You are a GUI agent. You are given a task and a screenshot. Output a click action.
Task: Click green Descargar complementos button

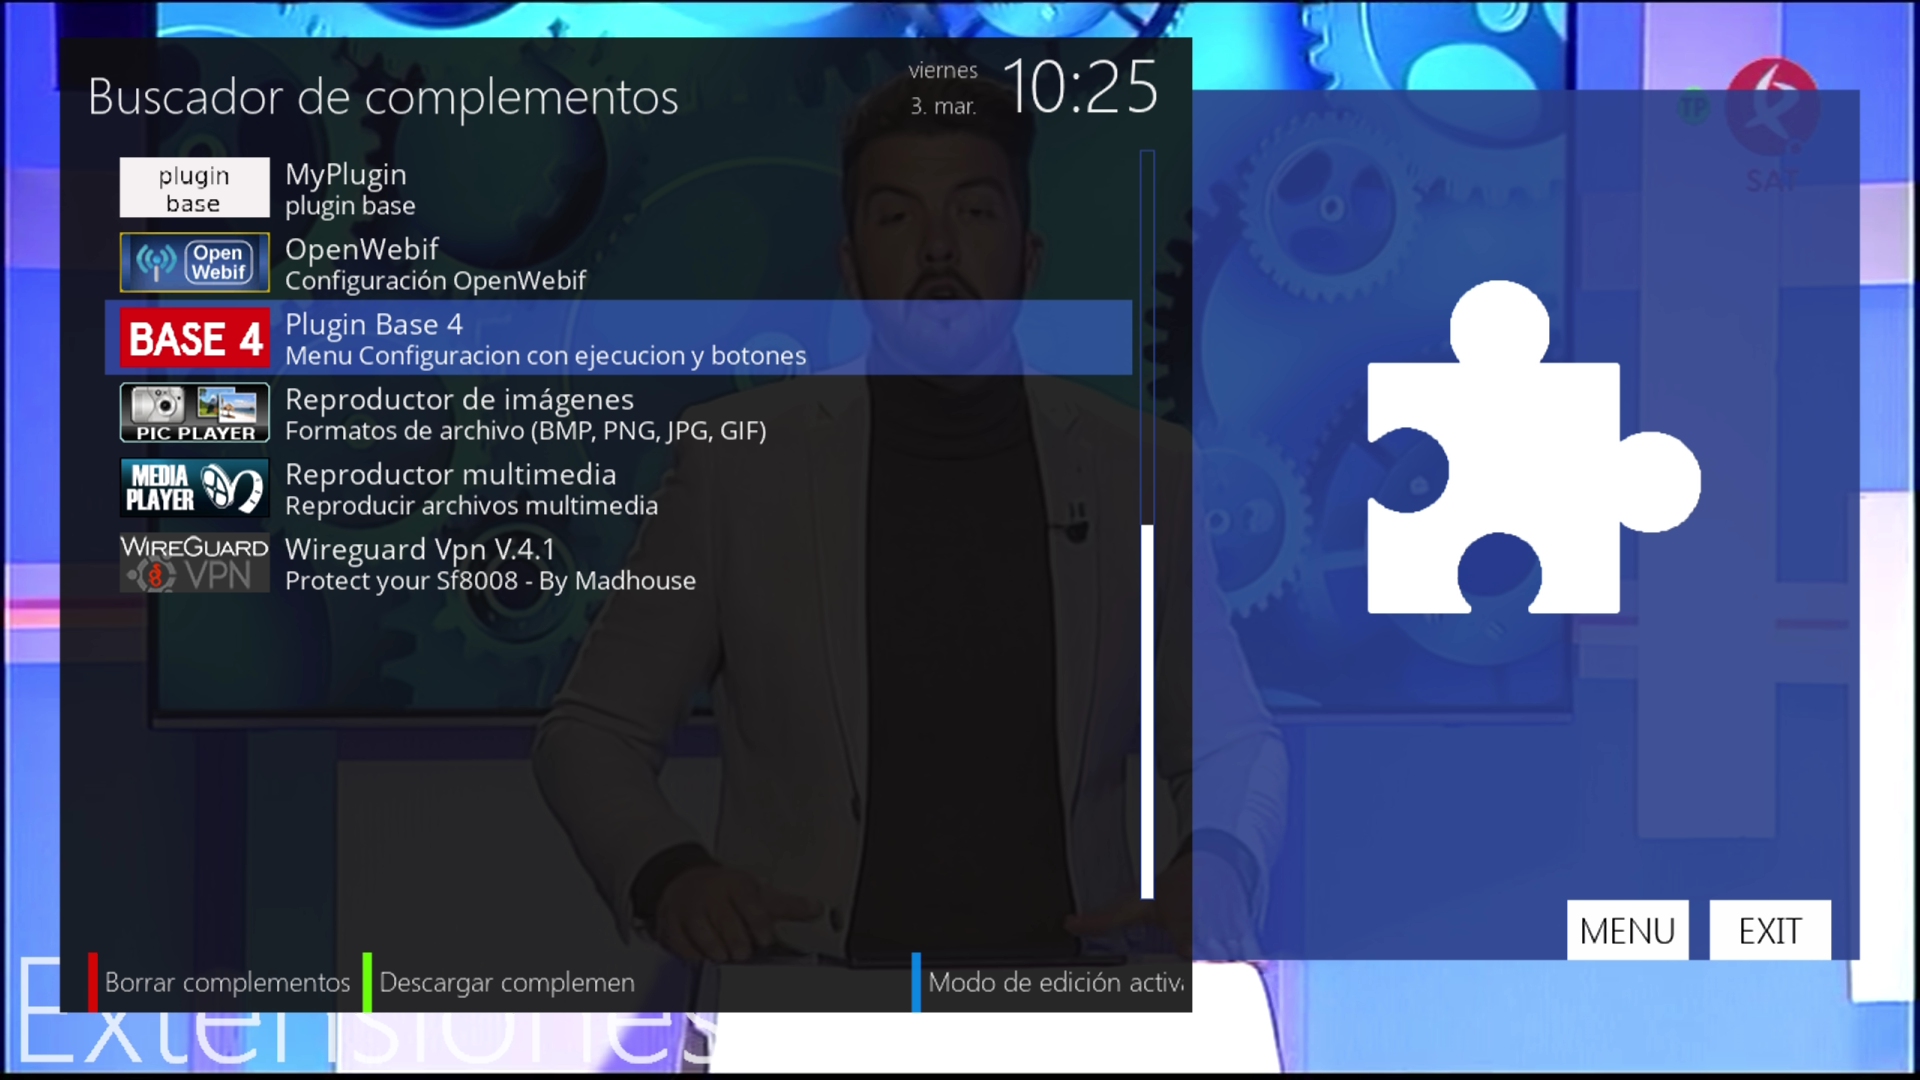pyautogui.click(x=505, y=983)
